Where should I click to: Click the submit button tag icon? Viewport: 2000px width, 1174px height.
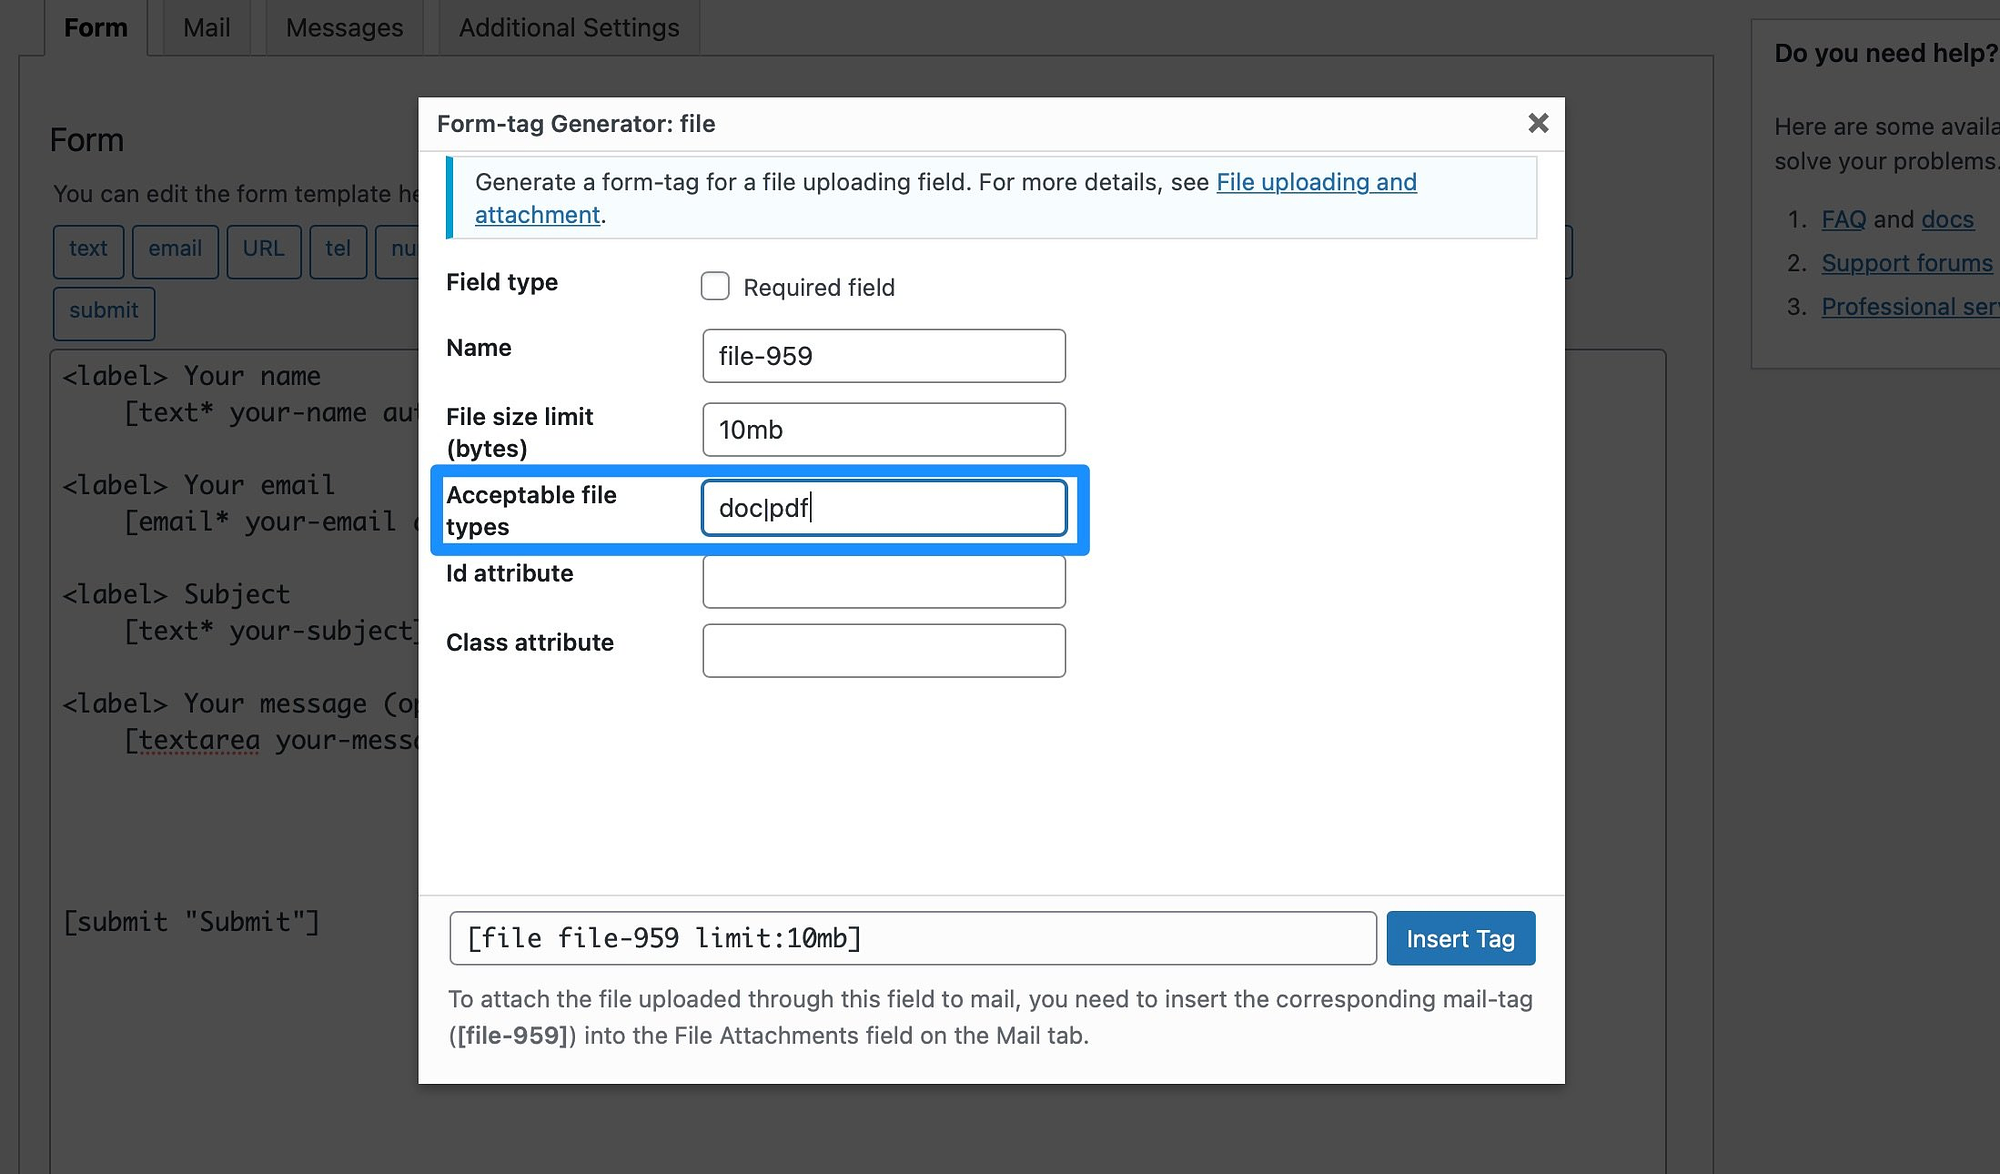click(101, 310)
